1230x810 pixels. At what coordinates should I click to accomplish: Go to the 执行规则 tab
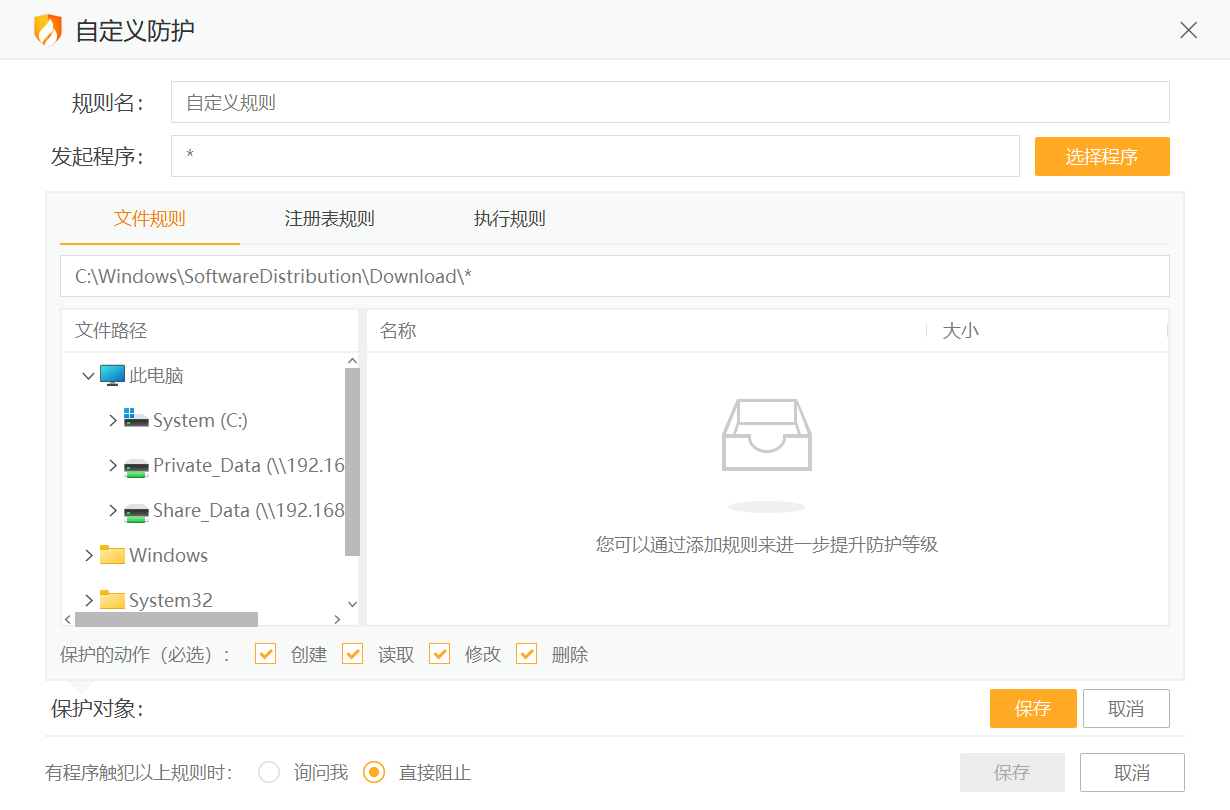point(510,219)
